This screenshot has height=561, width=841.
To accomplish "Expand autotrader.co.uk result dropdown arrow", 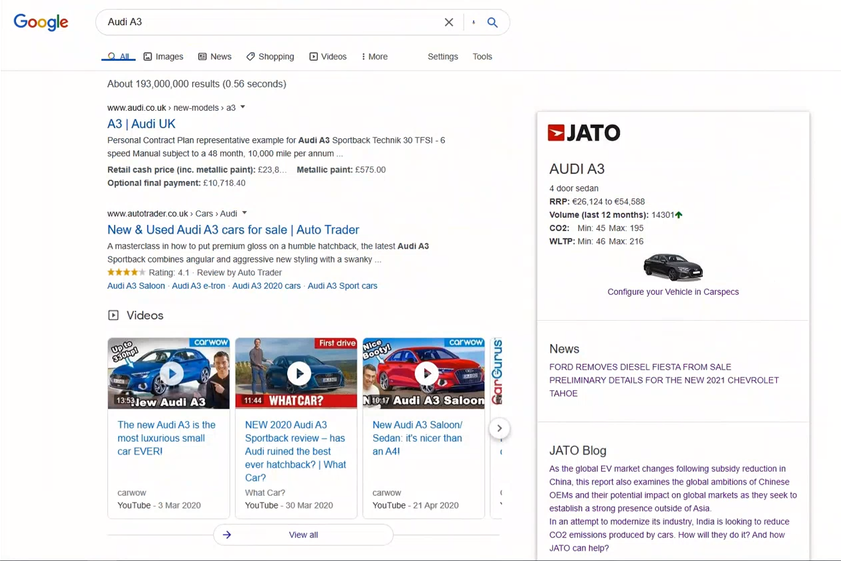I will (245, 213).
